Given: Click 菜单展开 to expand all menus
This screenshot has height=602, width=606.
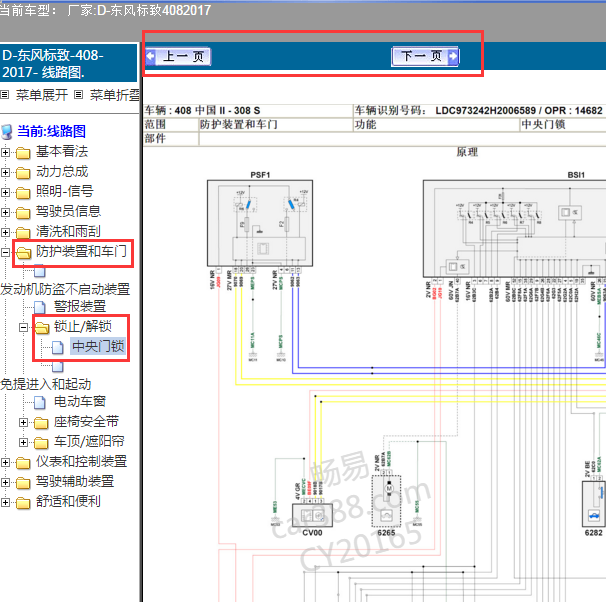Looking at the screenshot, I should [42, 95].
